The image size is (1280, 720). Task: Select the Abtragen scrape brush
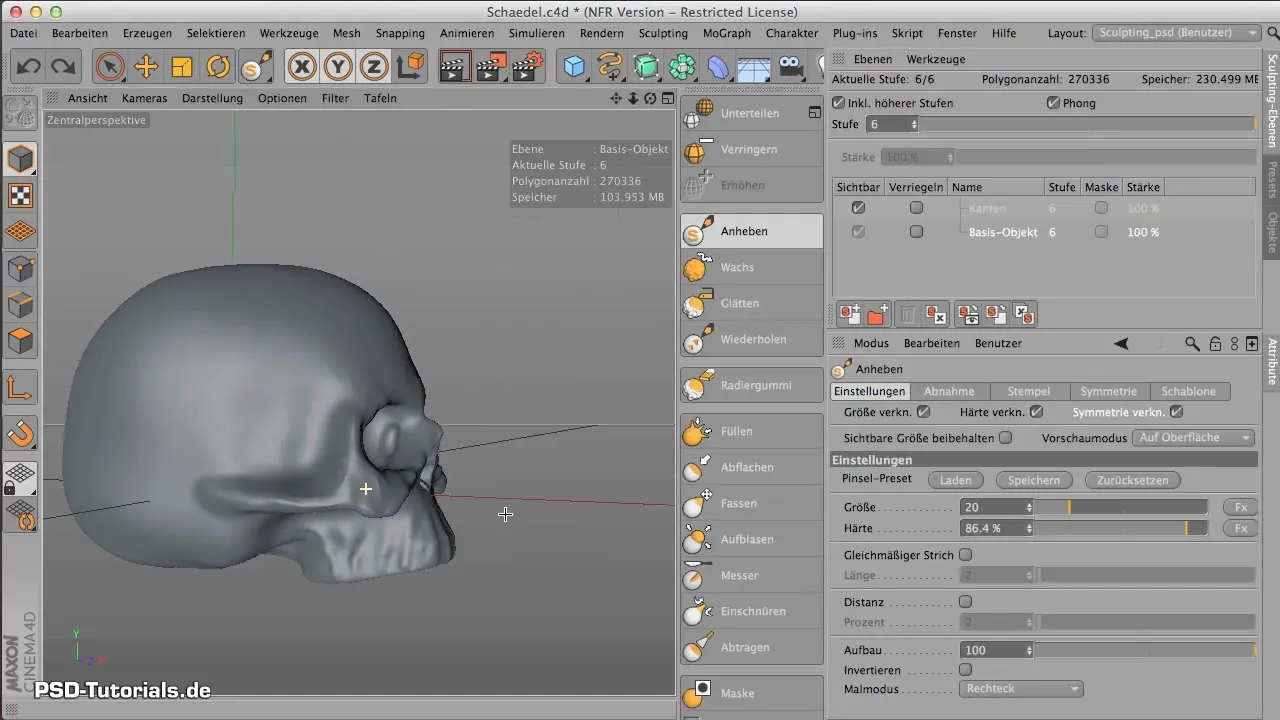tap(752, 647)
